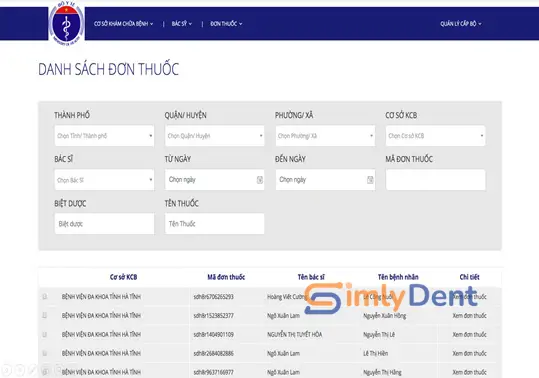Open the calendar icon in Đến ngày field
Screen dimensions: 539x378
370,180
